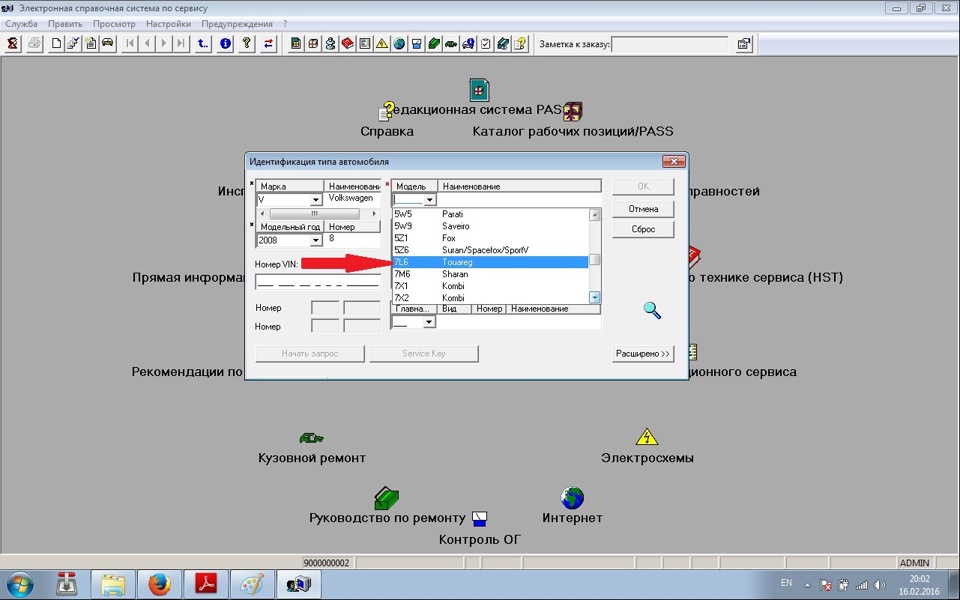The width and height of the screenshot is (960, 600).
Task: Click the clipboard checkmark toolbar icon
Action: [486, 43]
